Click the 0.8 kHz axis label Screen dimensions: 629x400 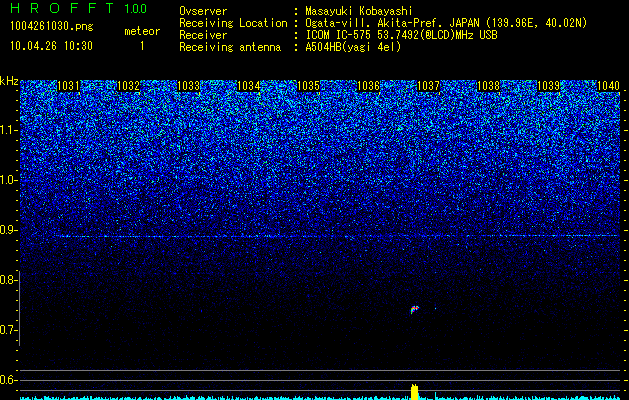(8, 280)
